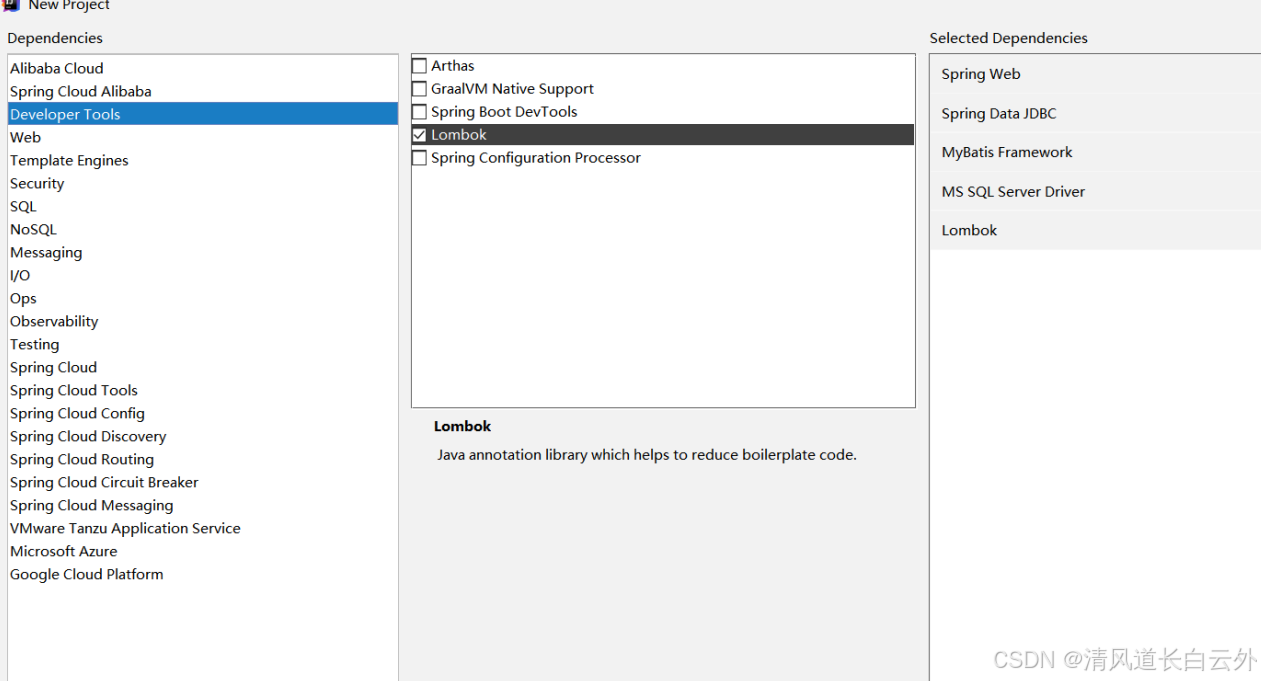The height and width of the screenshot is (681, 1261).
Task: Select Microsoft Azure category
Action: [x=202, y=551]
